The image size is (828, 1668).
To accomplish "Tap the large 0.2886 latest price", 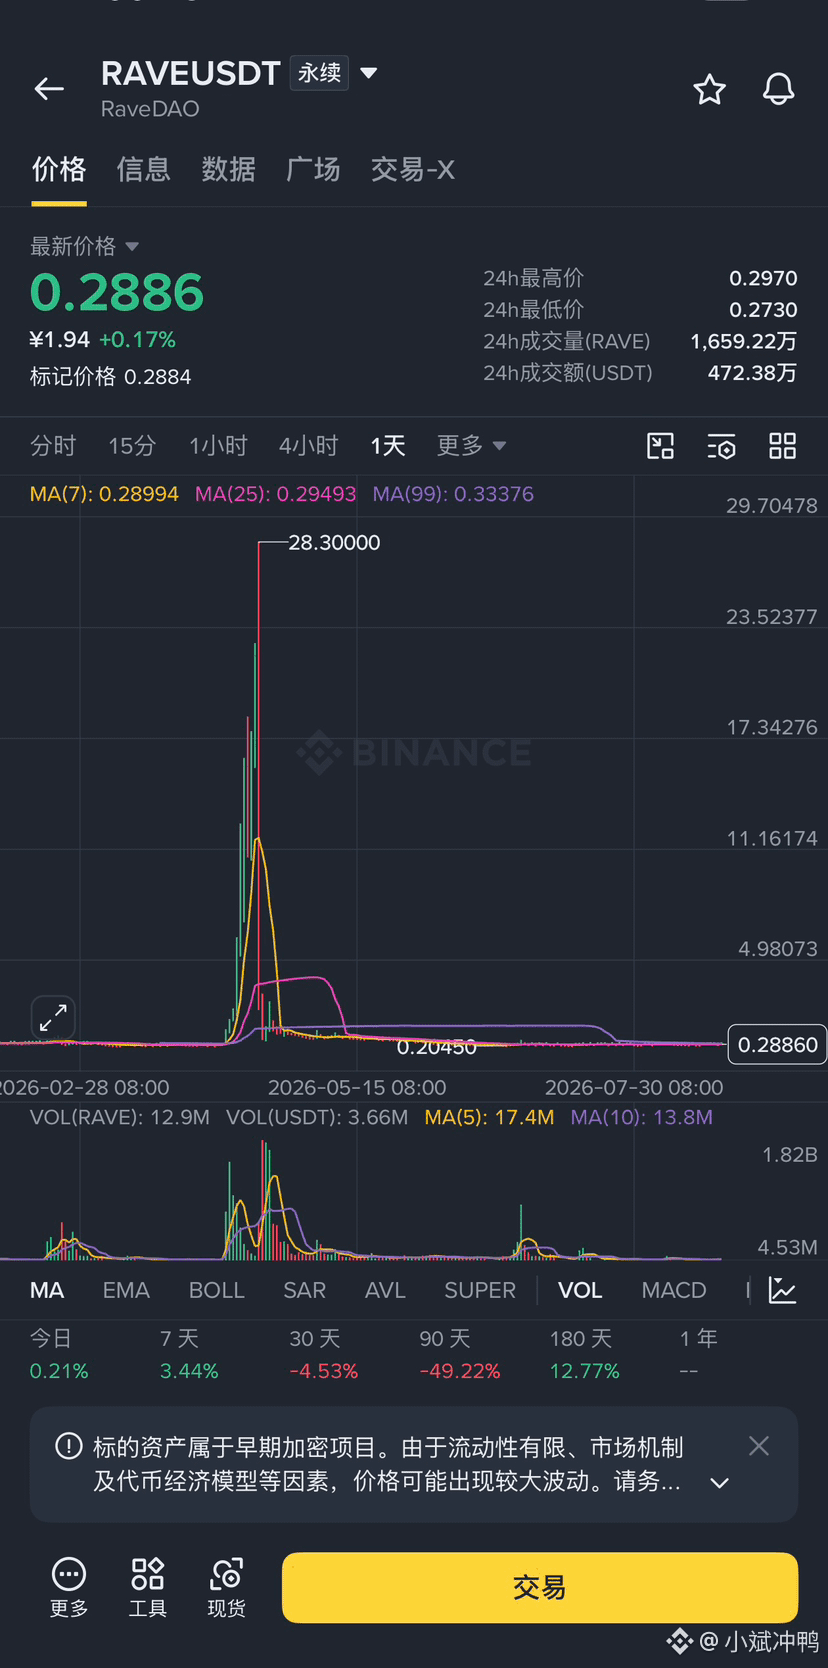I will point(117,292).
